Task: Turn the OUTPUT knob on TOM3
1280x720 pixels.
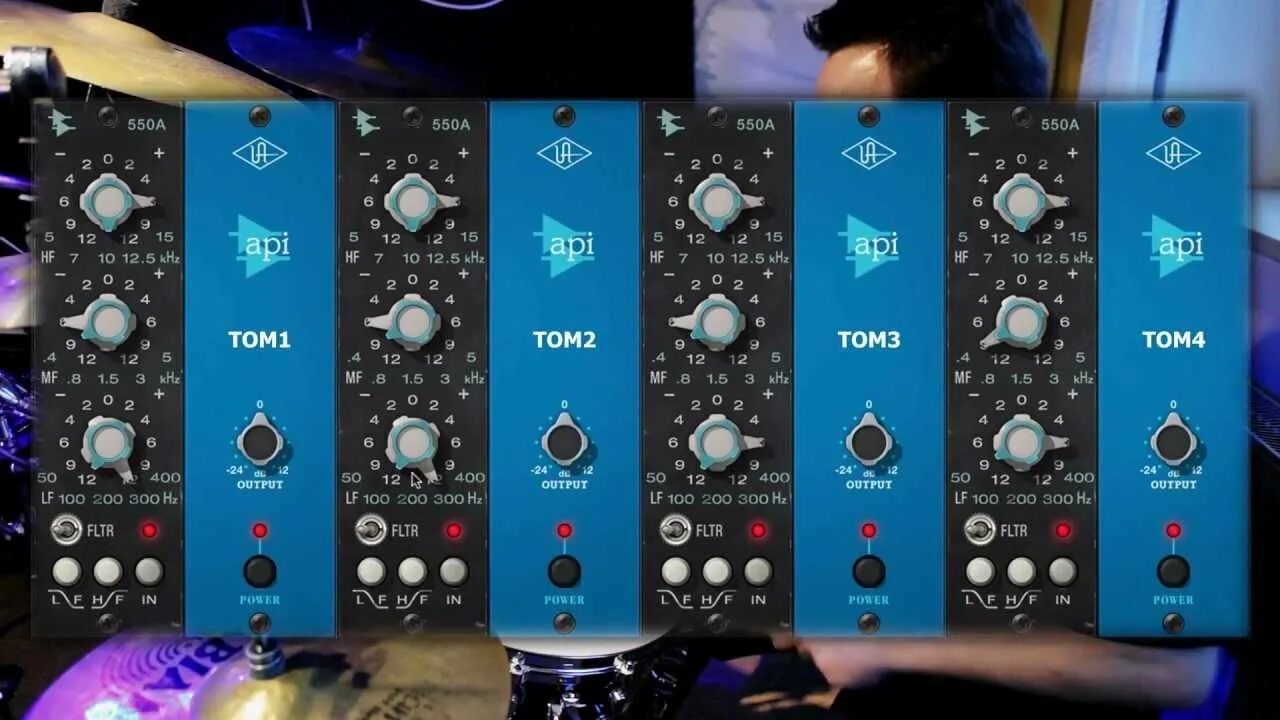Action: pos(869,443)
